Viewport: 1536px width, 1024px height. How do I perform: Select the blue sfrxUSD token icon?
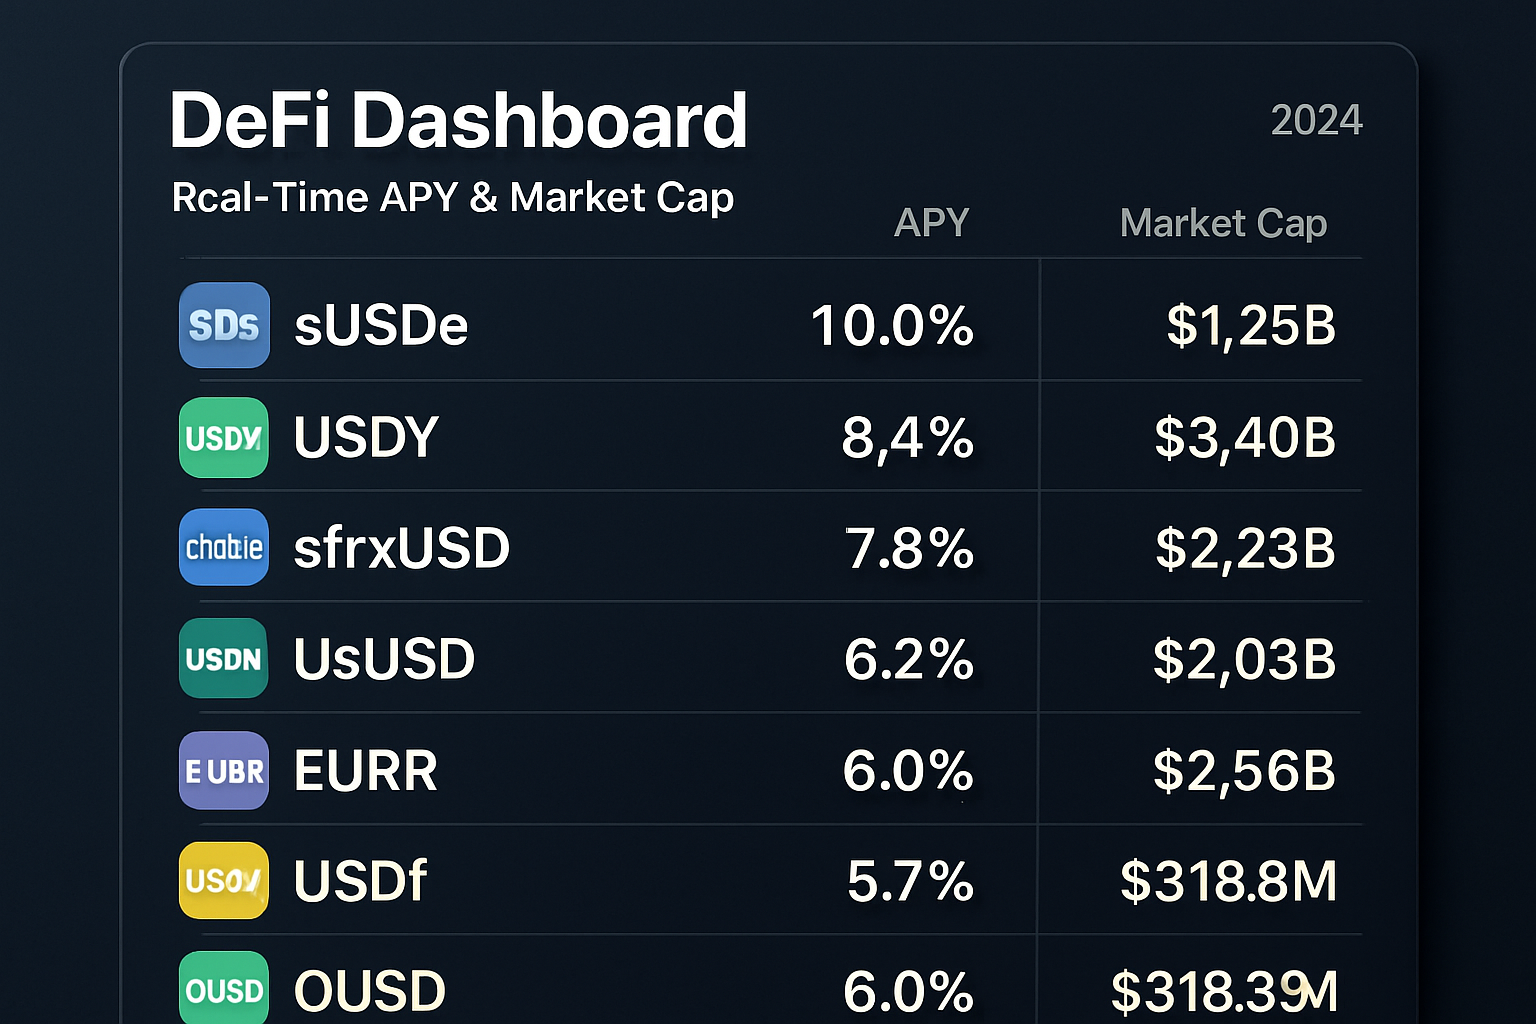tap(224, 547)
